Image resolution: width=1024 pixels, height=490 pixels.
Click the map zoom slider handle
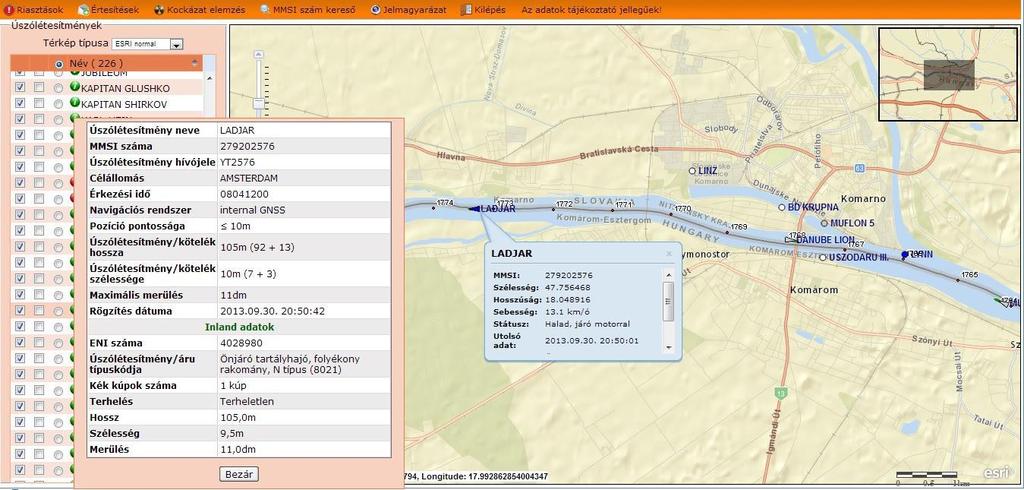click(259, 103)
